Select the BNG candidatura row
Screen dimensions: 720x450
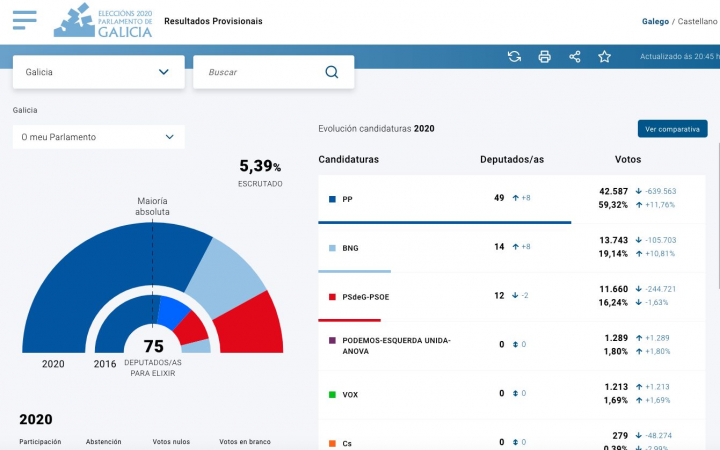tap(512, 248)
